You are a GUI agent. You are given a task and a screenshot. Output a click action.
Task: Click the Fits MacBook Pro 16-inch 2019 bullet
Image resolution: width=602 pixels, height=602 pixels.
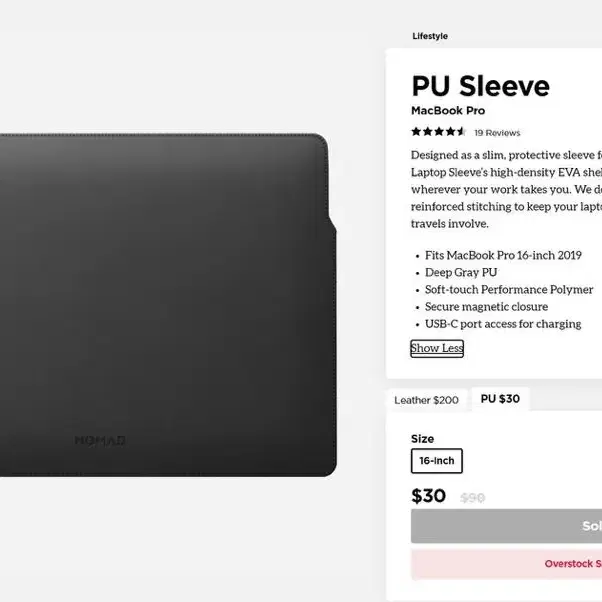pos(503,255)
